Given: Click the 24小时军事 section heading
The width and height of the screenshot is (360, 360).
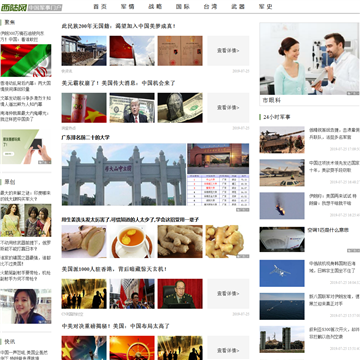Looking at the screenshot, I should point(277,117).
